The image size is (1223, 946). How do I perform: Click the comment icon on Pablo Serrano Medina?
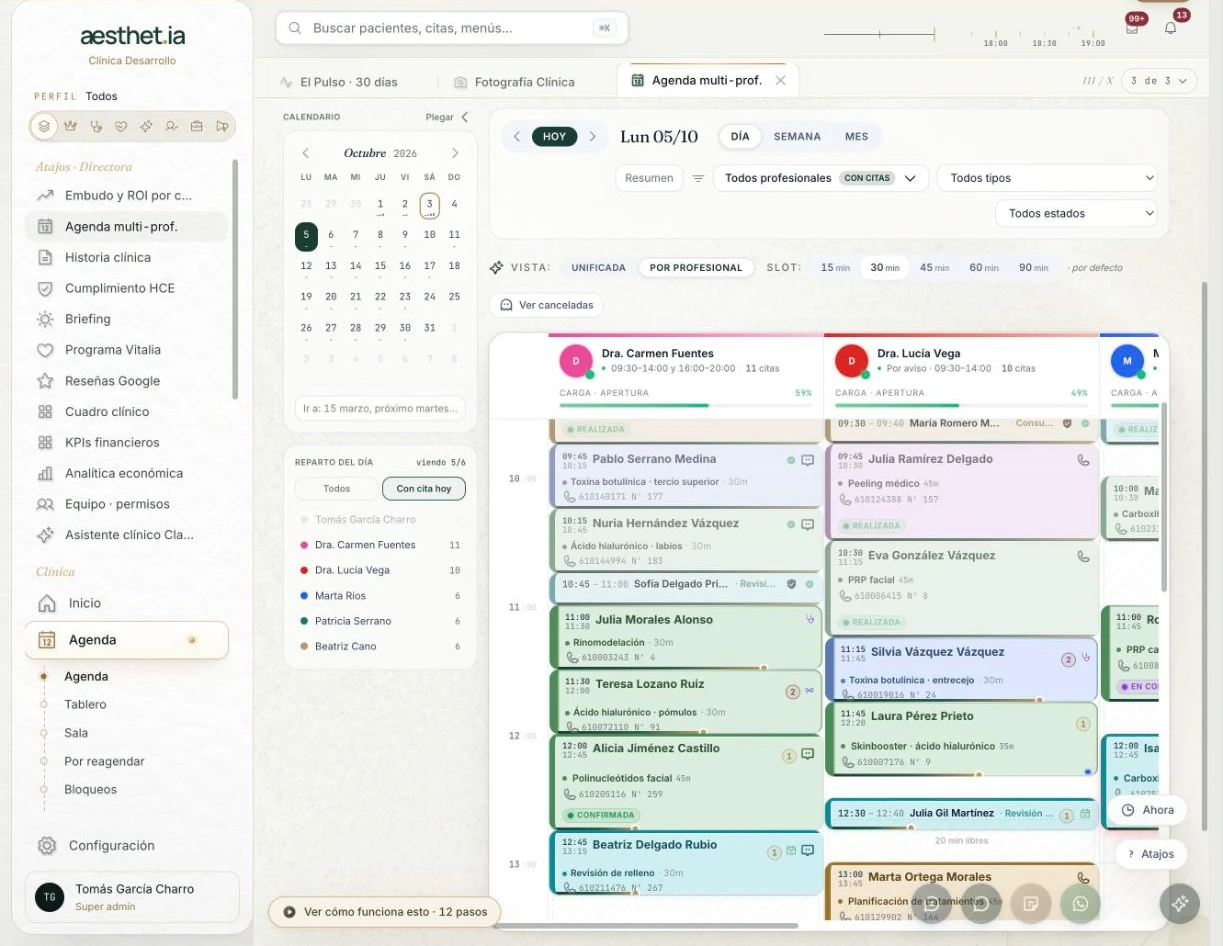[x=808, y=460]
